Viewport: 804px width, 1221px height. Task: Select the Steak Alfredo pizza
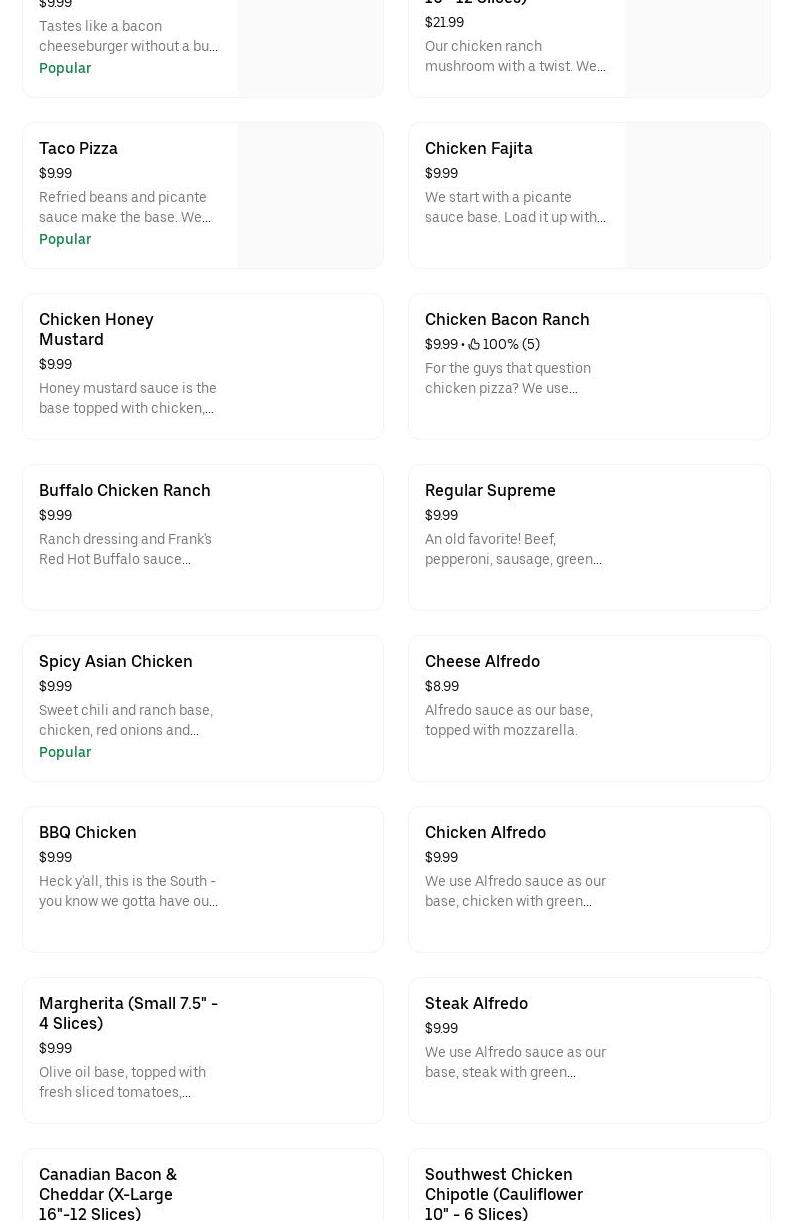(589, 1050)
